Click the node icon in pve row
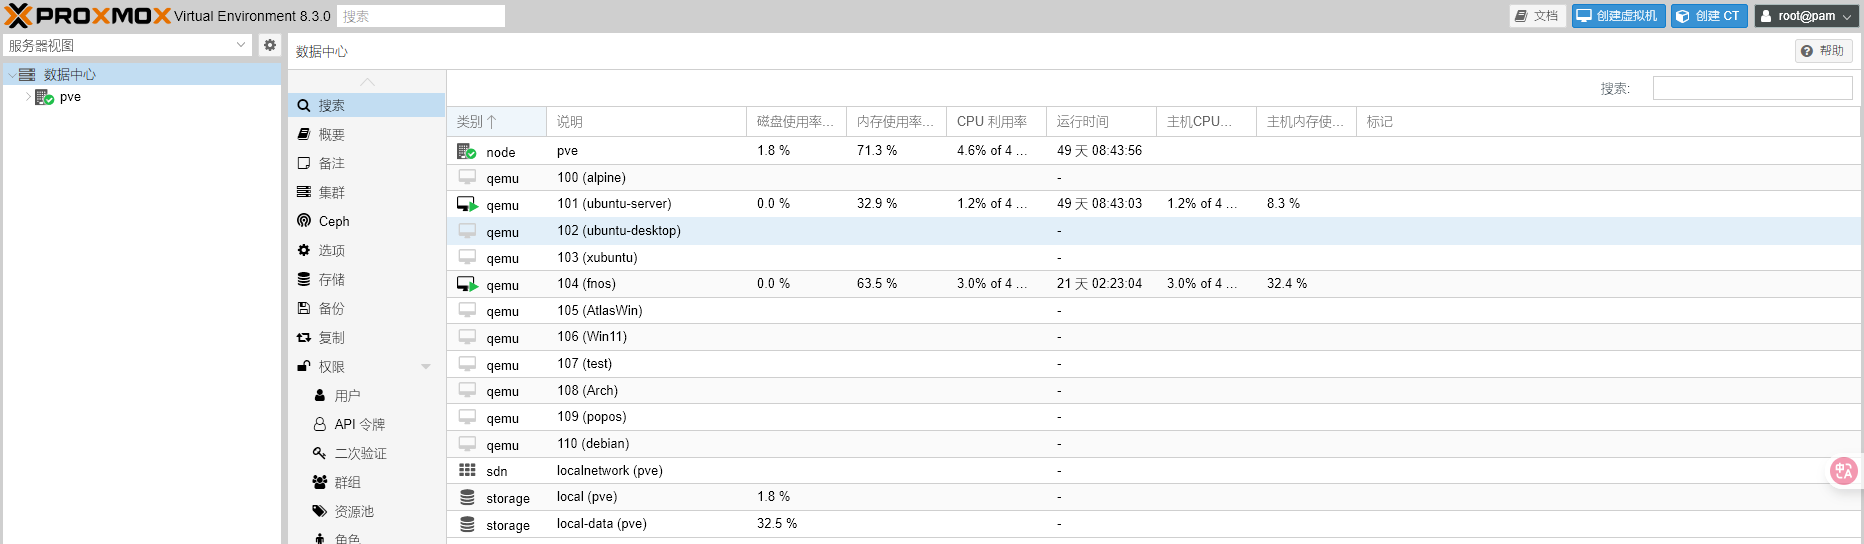Image resolution: width=1864 pixels, height=544 pixels. 466,151
